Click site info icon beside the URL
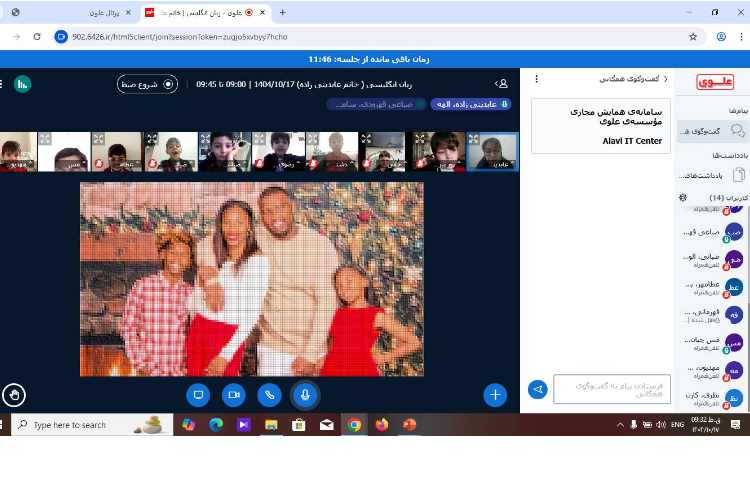750x480 pixels. (x=61, y=36)
